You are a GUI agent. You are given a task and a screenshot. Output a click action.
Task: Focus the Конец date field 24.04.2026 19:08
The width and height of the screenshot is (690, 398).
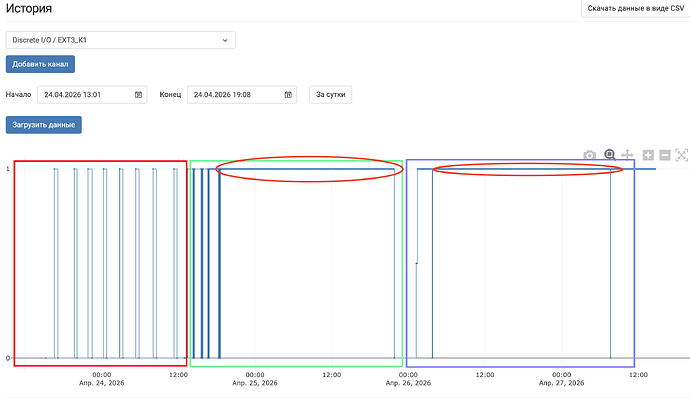point(242,95)
